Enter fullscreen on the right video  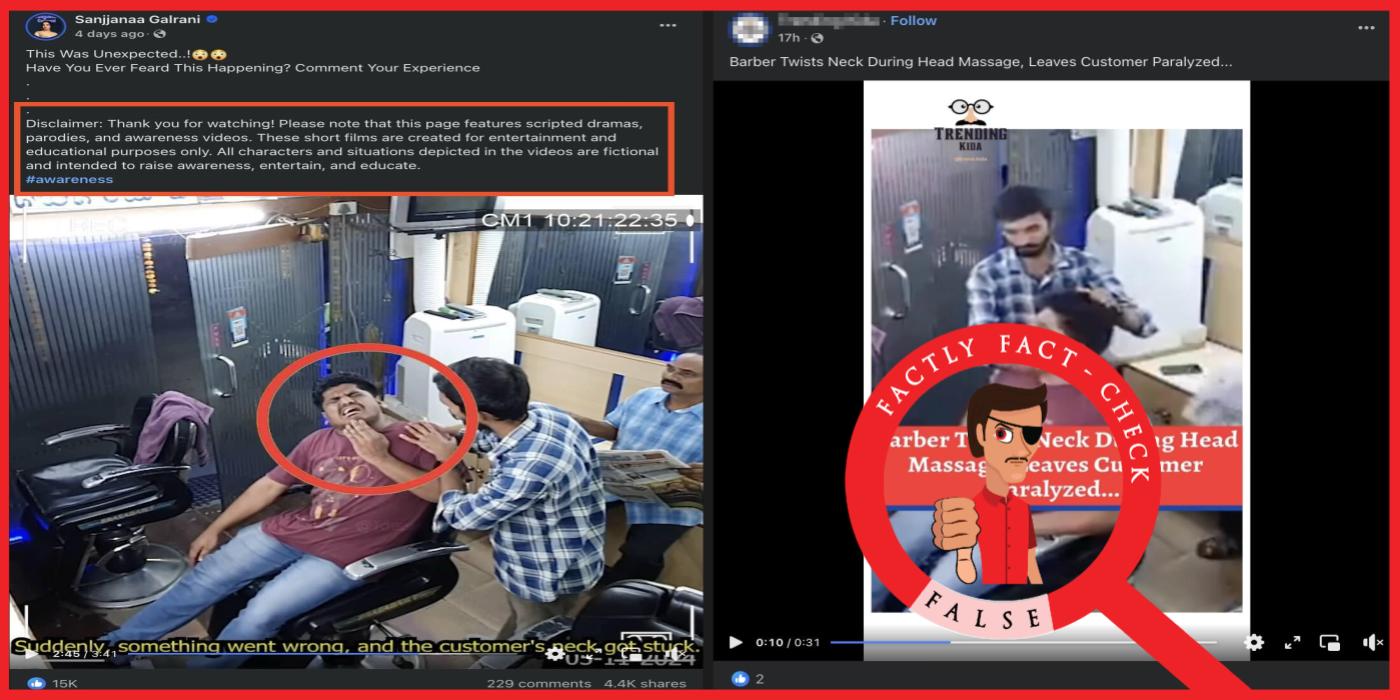point(1293,642)
